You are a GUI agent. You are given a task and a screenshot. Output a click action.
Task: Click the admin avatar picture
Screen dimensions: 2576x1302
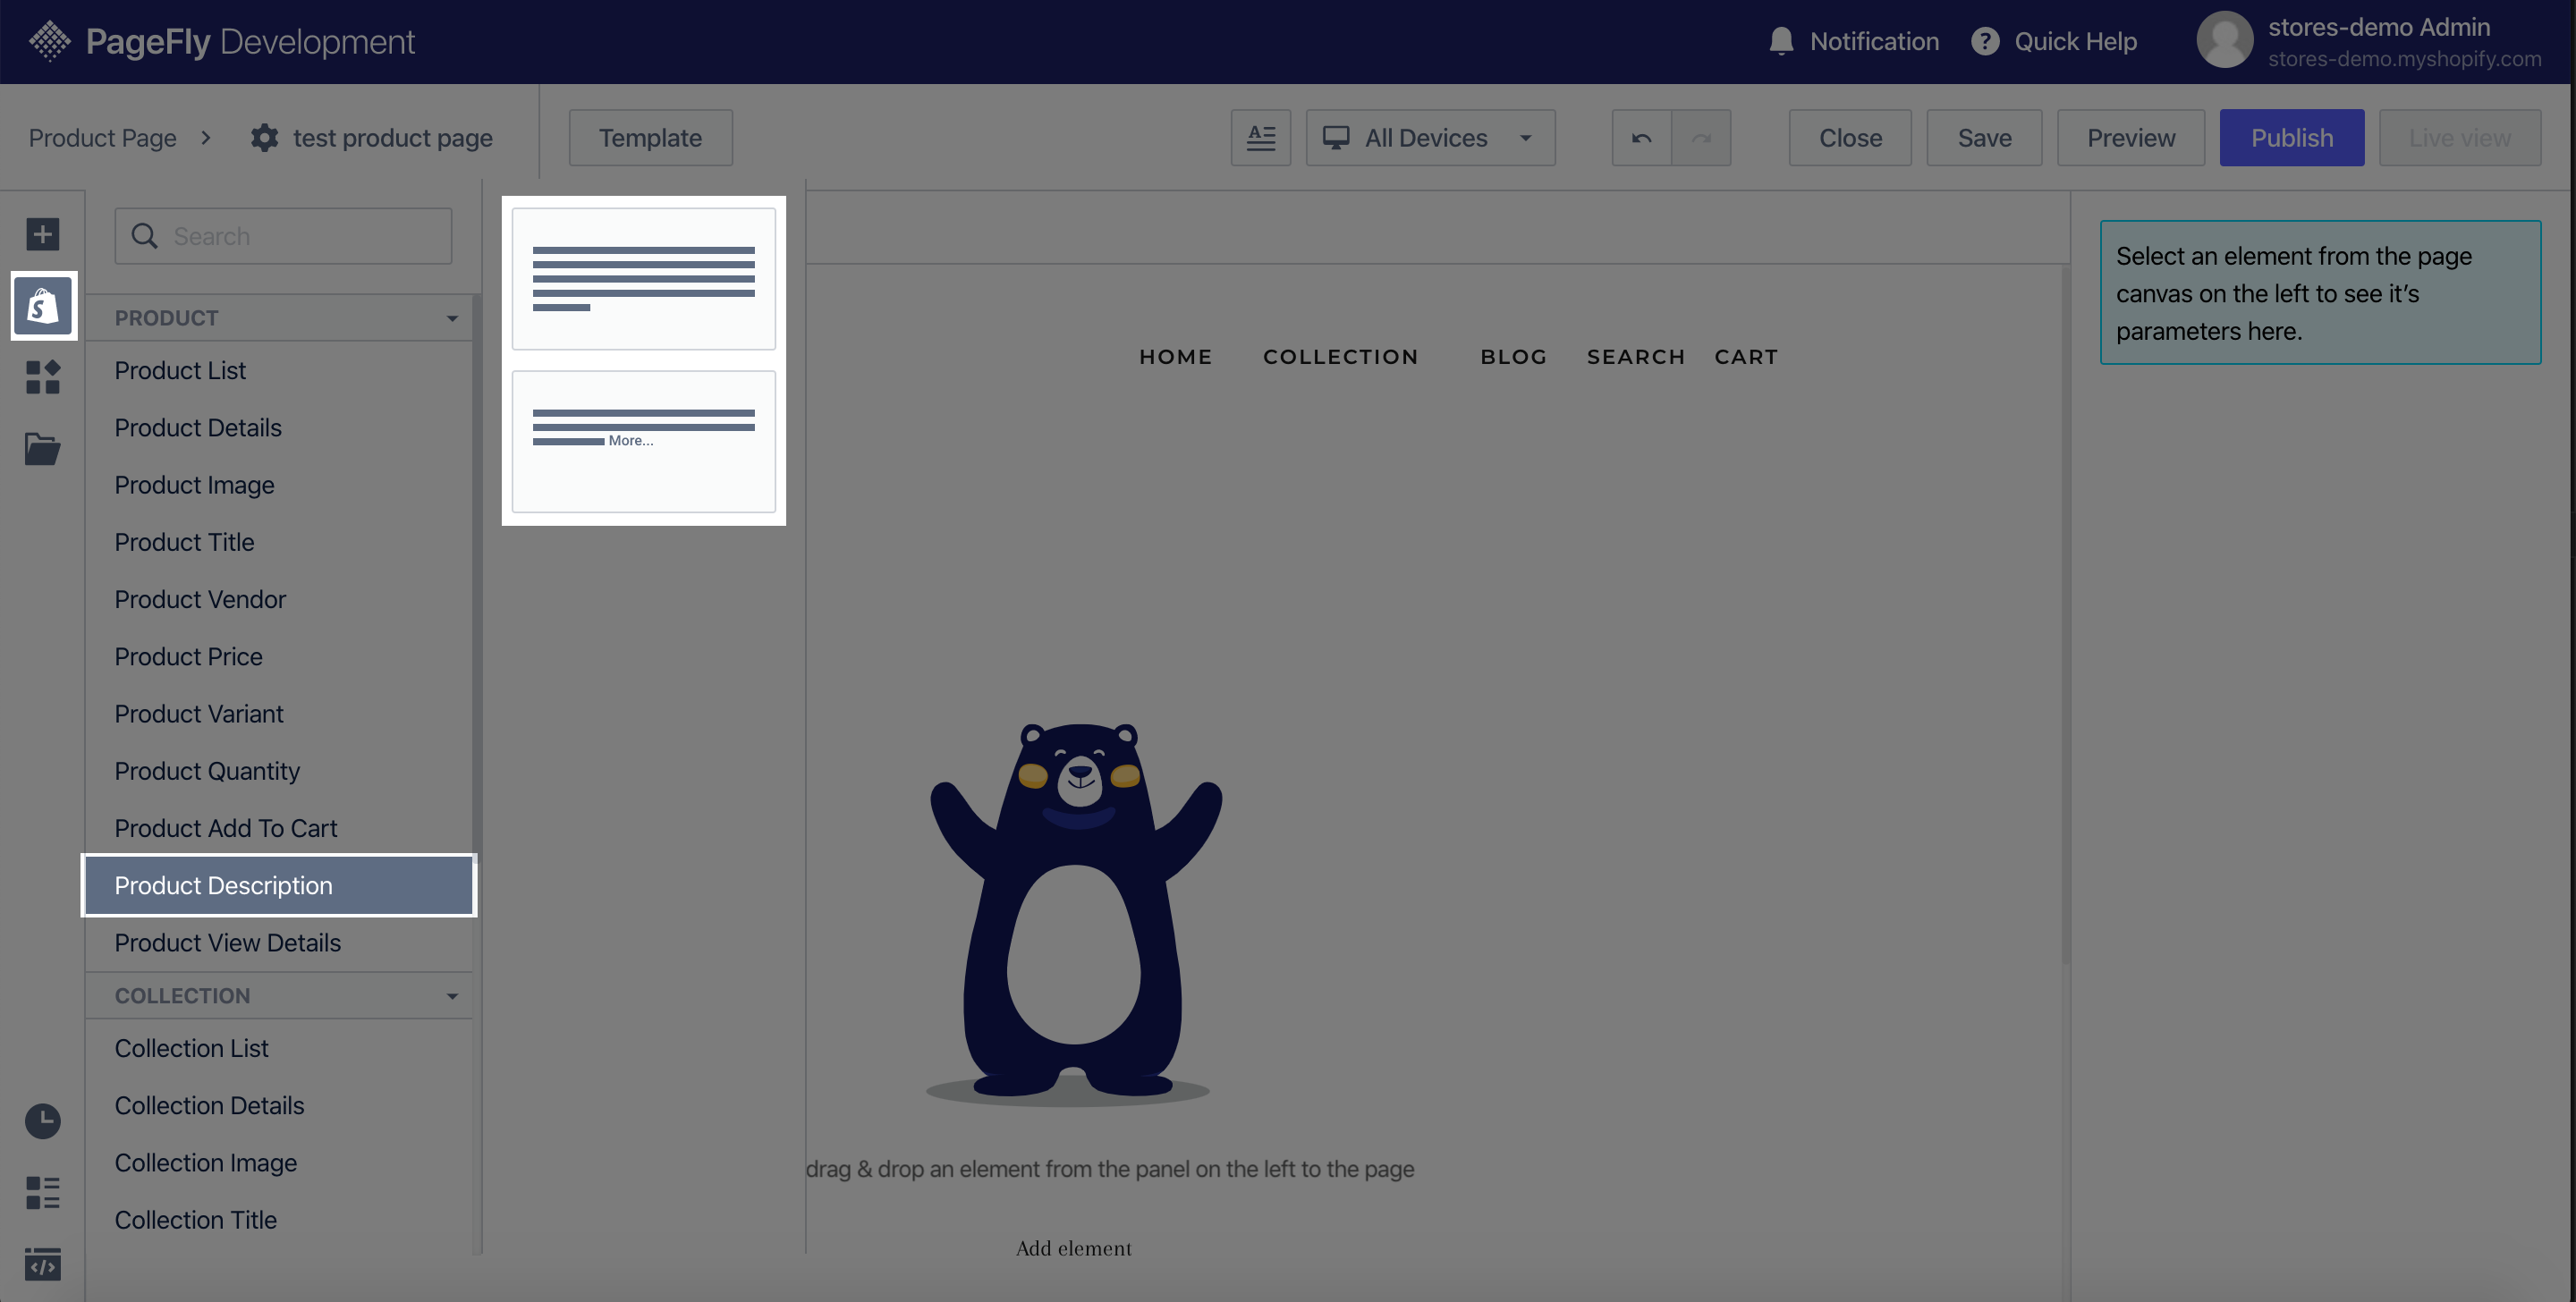[x=2224, y=40]
